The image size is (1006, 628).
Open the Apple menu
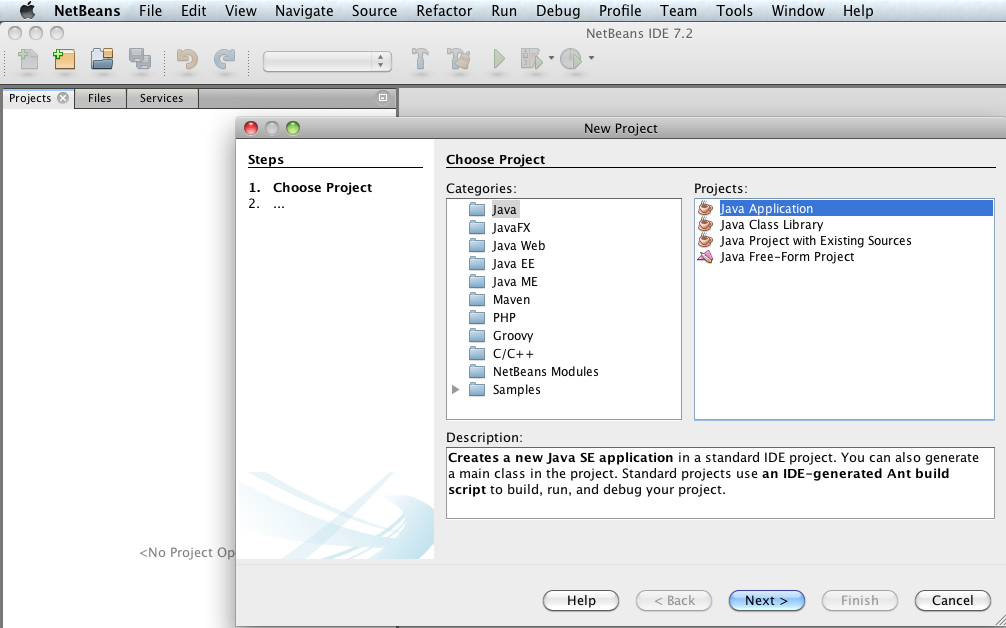pos(28,11)
